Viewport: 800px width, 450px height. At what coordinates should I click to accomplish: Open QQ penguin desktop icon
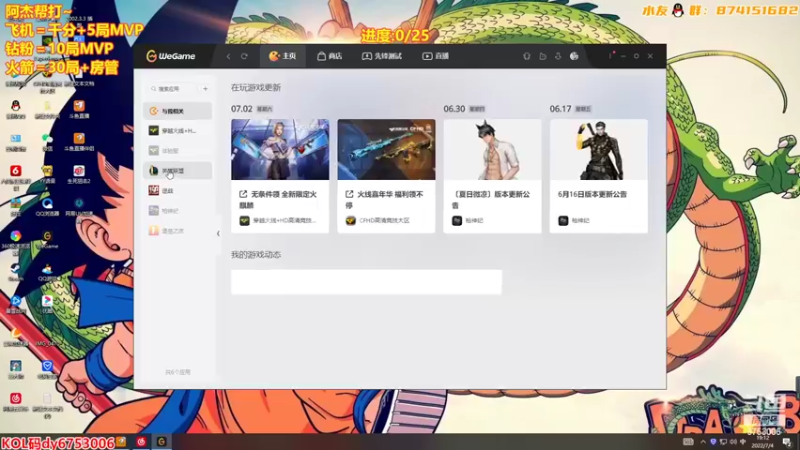click(15, 106)
